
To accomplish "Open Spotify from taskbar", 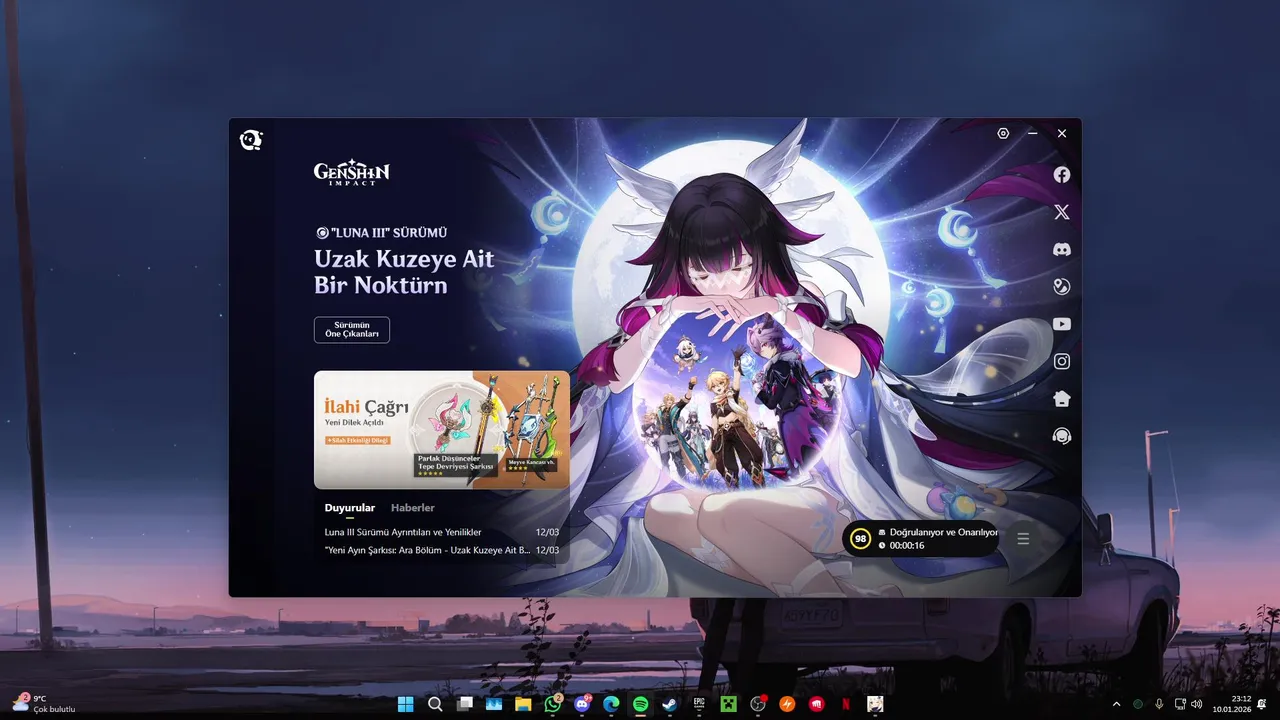I will (641, 704).
